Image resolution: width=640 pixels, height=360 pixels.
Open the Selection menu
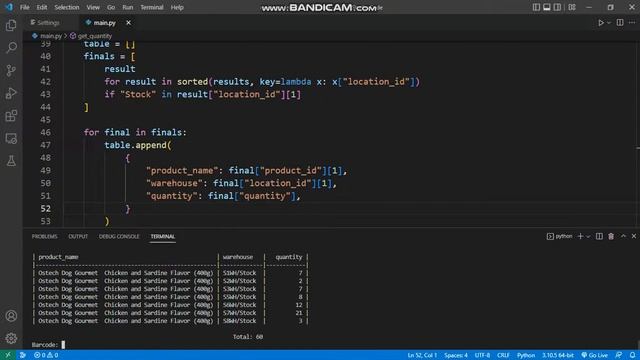tap(67, 7)
